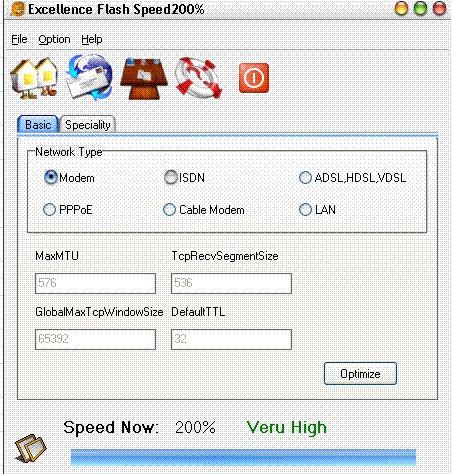Click the green Veru High text

pos(287,427)
